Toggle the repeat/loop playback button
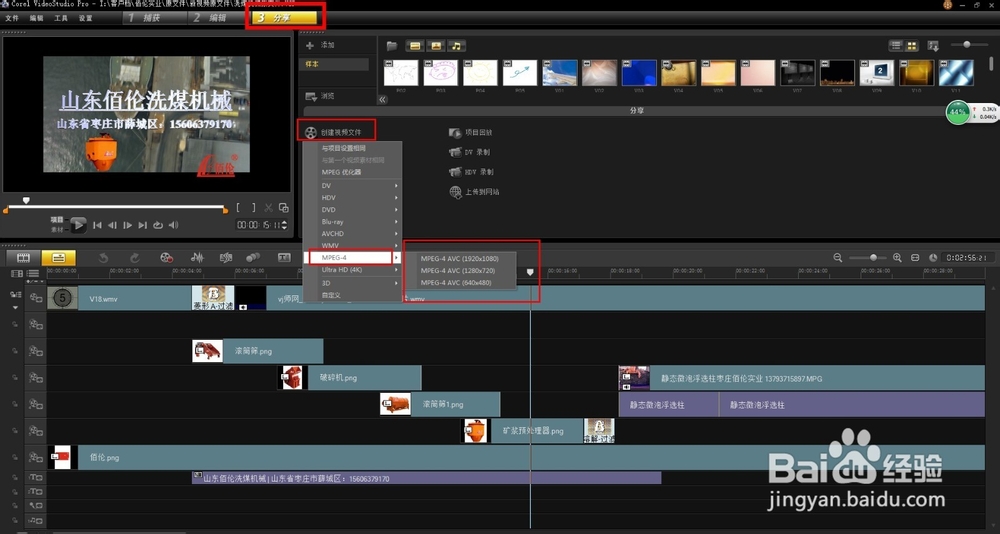The image size is (1000, 534). pyautogui.click(x=157, y=225)
